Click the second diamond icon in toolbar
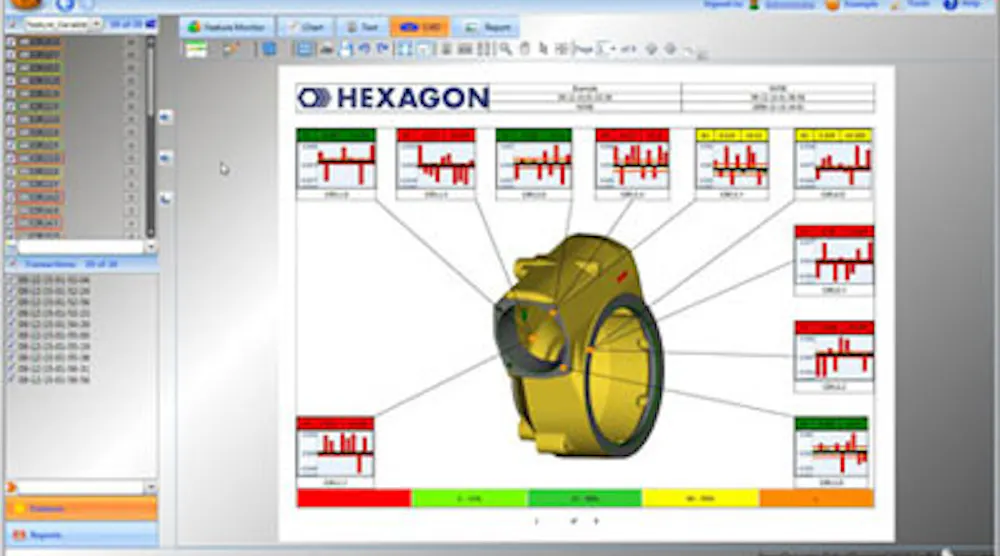The width and height of the screenshot is (1000, 556). click(x=670, y=49)
